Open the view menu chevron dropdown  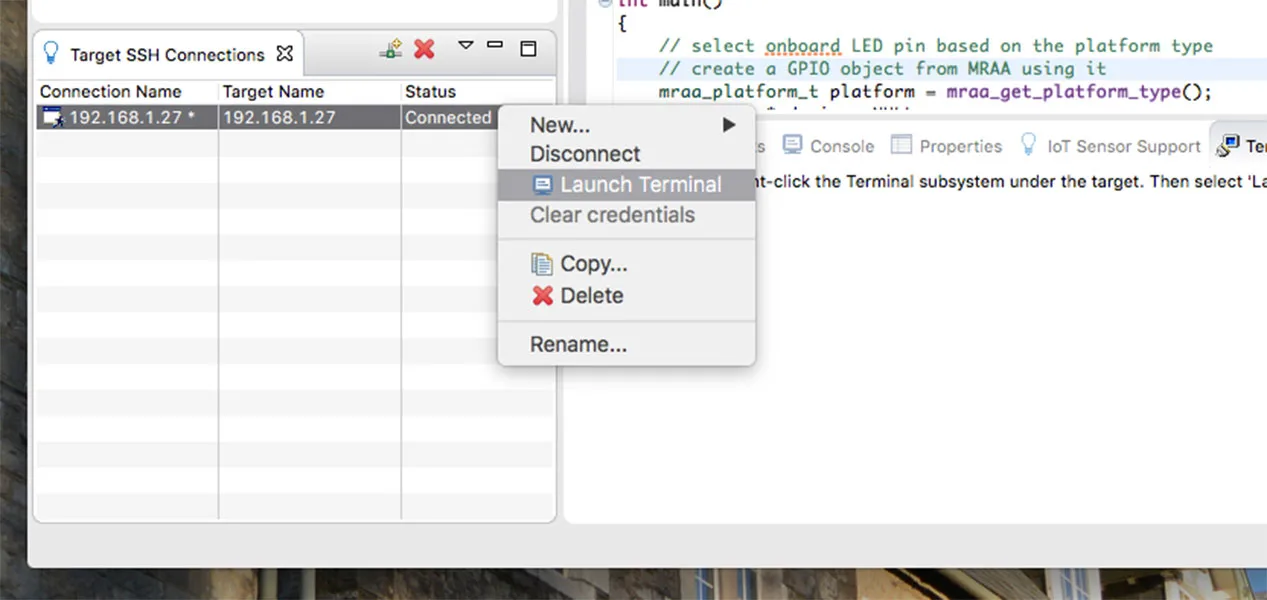pos(464,46)
